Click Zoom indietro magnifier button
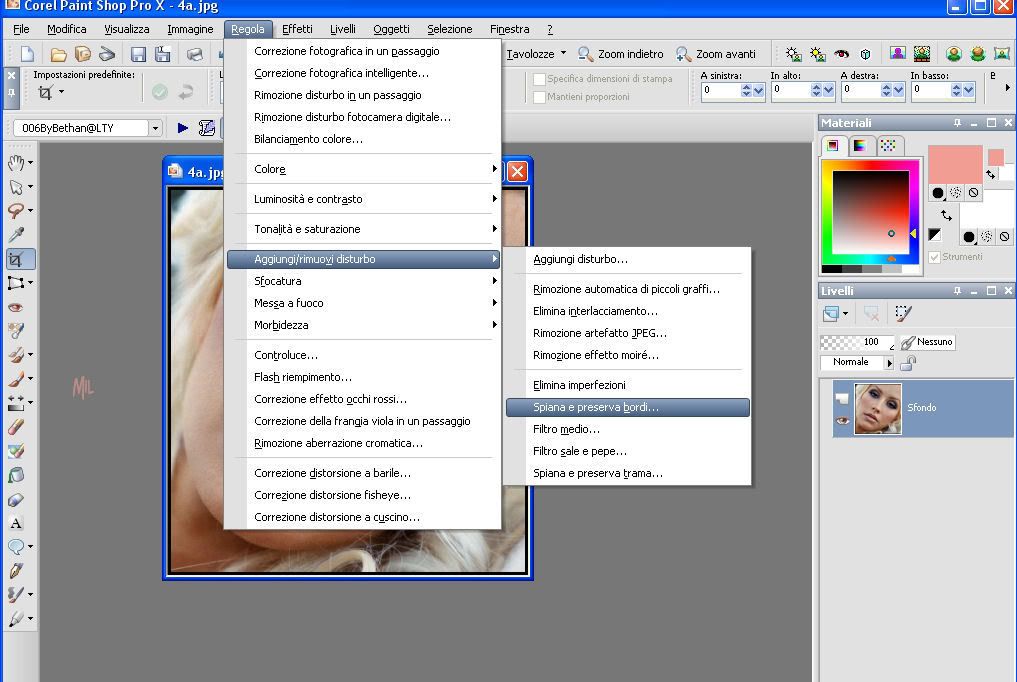This screenshot has width=1017, height=682. point(621,54)
